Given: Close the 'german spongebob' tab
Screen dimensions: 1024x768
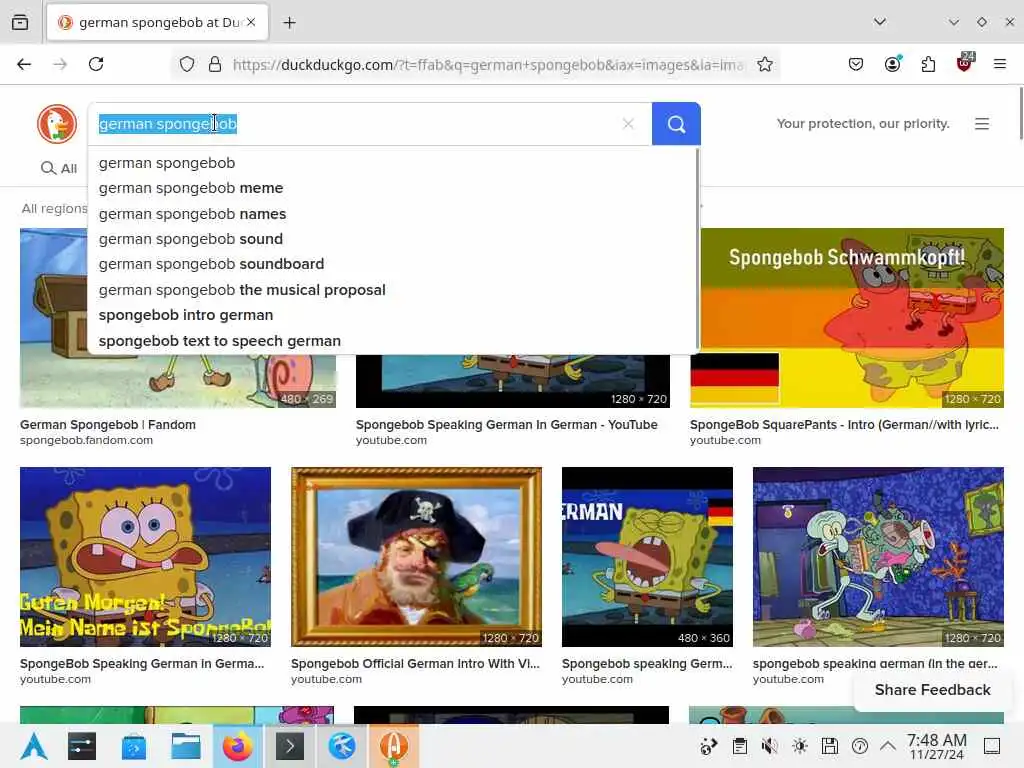Looking at the screenshot, I should [x=251, y=22].
